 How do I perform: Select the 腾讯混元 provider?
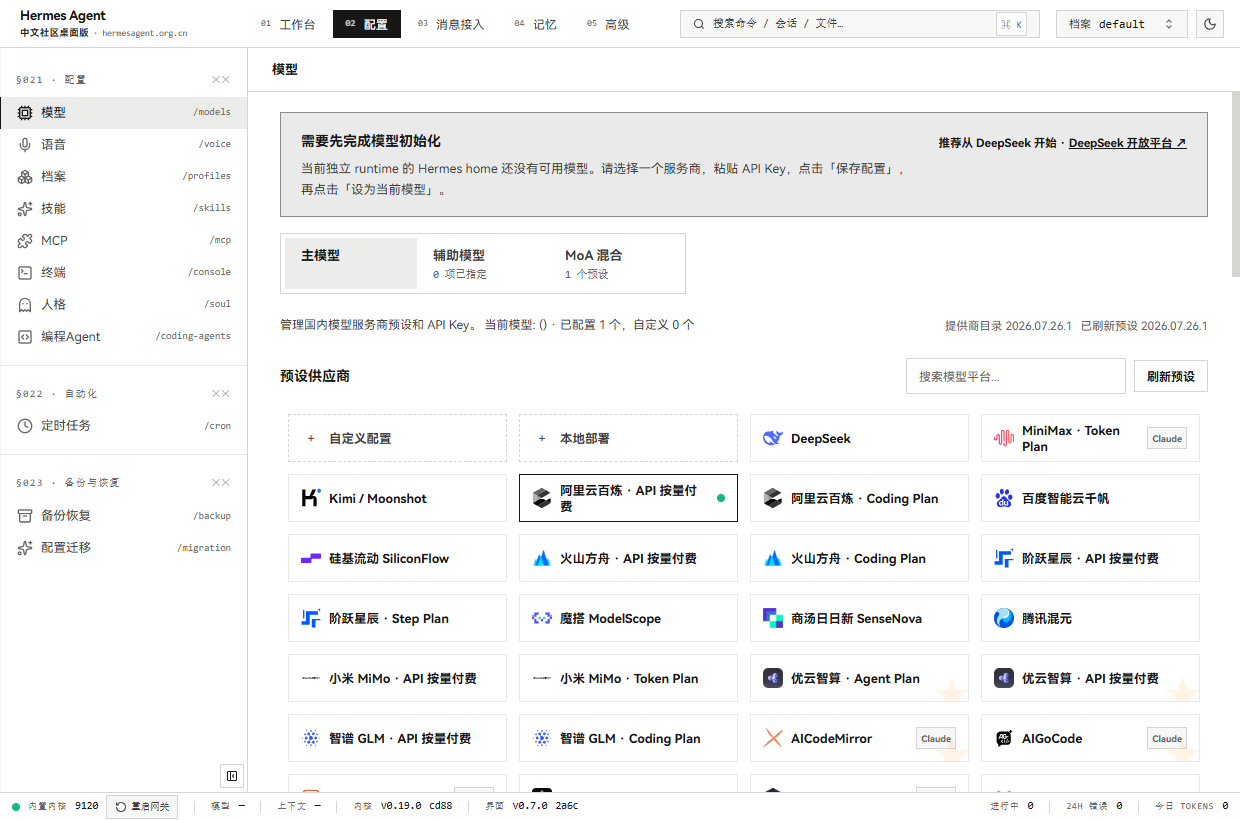point(1090,618)
